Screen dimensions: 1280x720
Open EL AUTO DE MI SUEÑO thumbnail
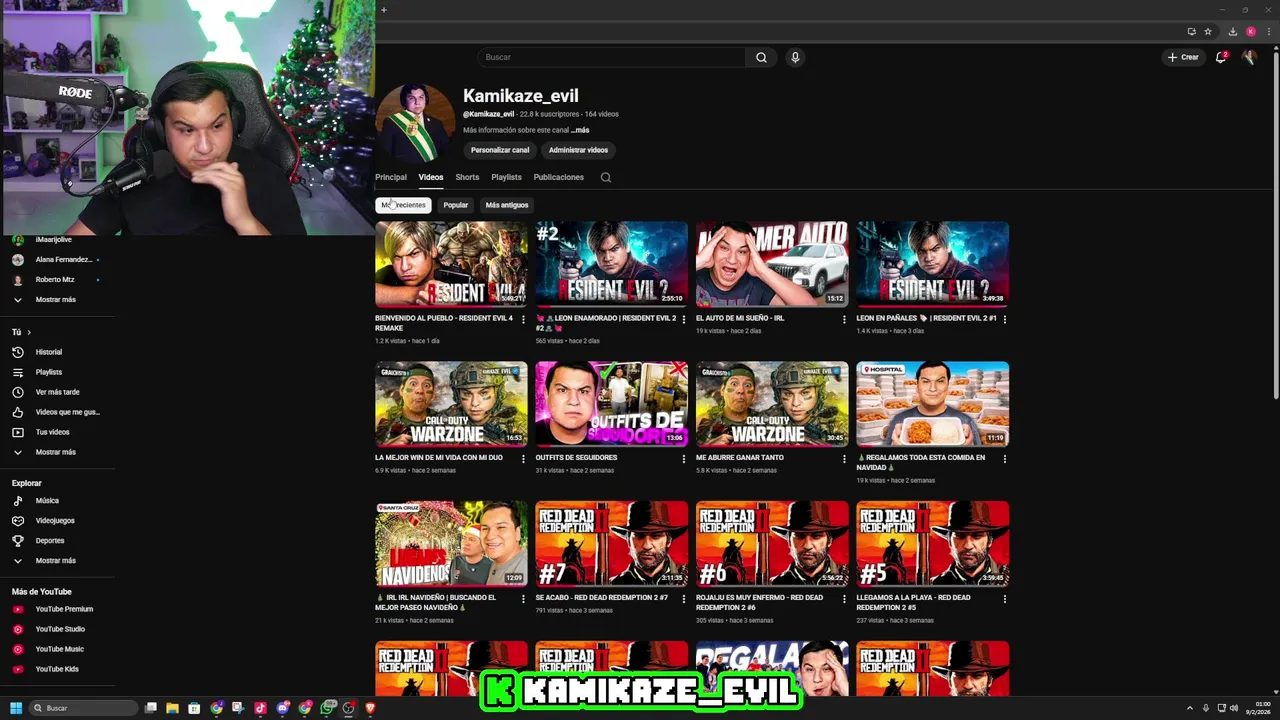pos(772,264)
